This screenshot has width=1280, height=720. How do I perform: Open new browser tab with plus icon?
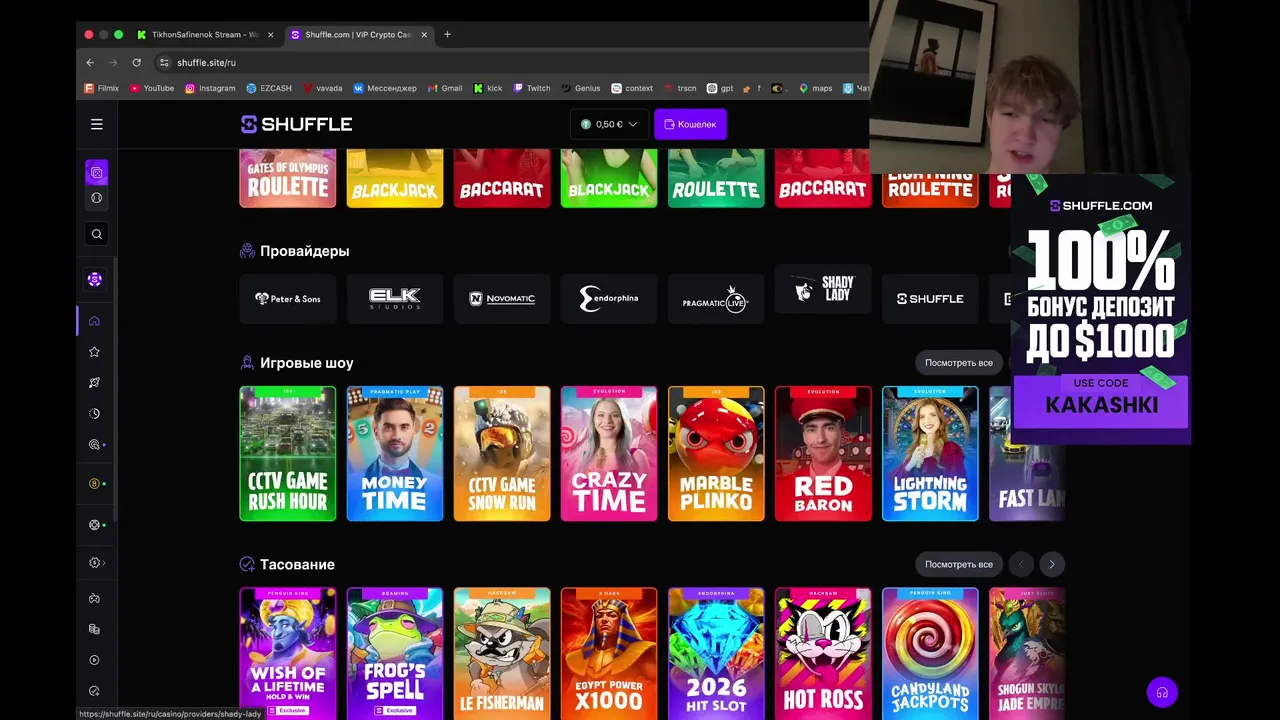[447, 34]
